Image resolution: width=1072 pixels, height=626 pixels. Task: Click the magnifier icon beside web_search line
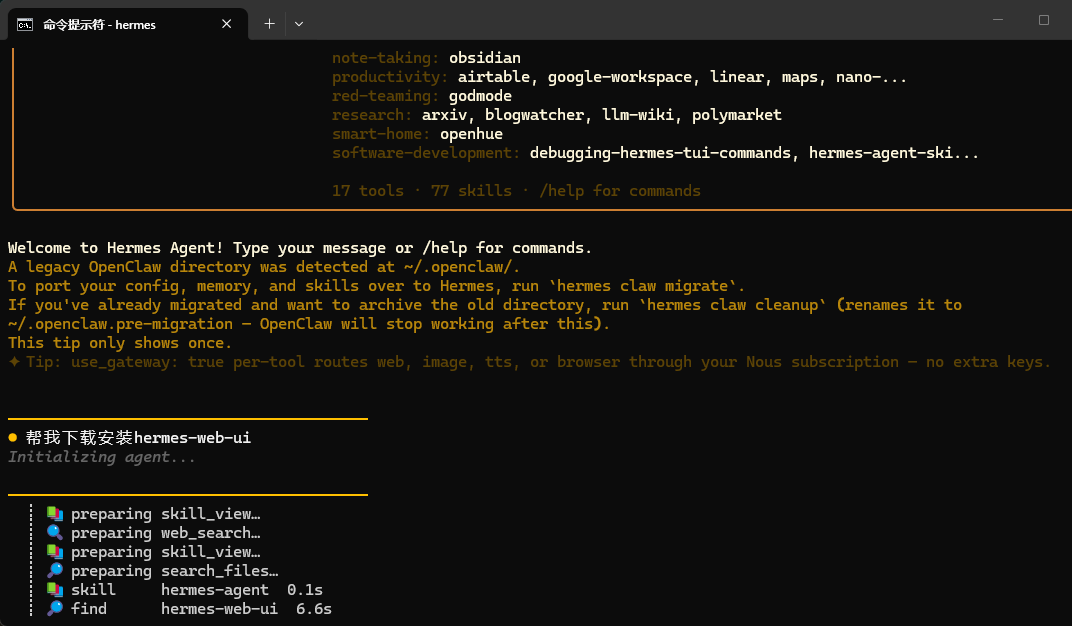(55, 533)
